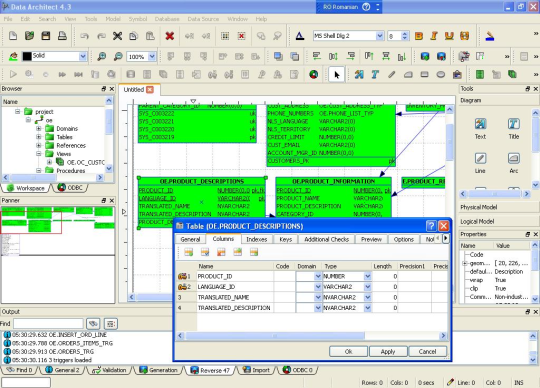
Task: Click the print icon in toolbar
Action: 62,35
